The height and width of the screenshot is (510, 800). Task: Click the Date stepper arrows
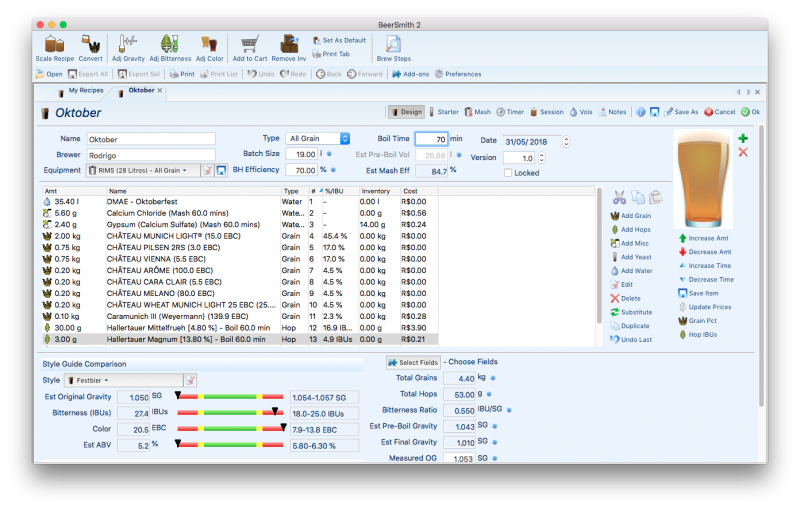[566, 142]
